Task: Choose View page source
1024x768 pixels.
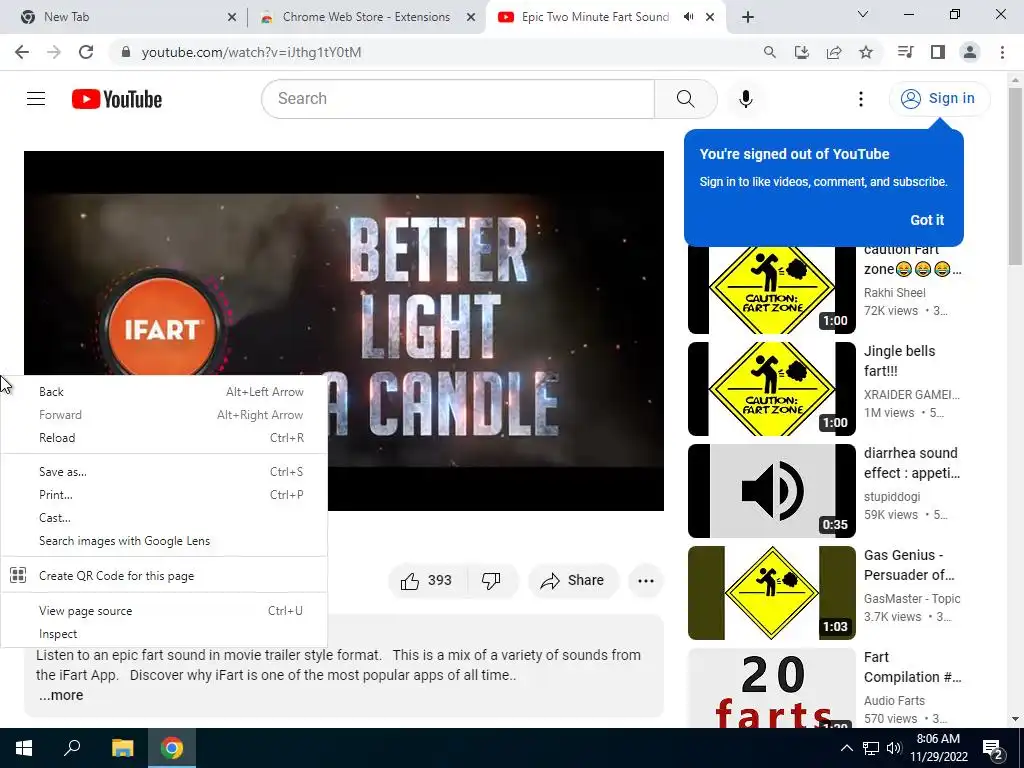Action: click(163, 611)
